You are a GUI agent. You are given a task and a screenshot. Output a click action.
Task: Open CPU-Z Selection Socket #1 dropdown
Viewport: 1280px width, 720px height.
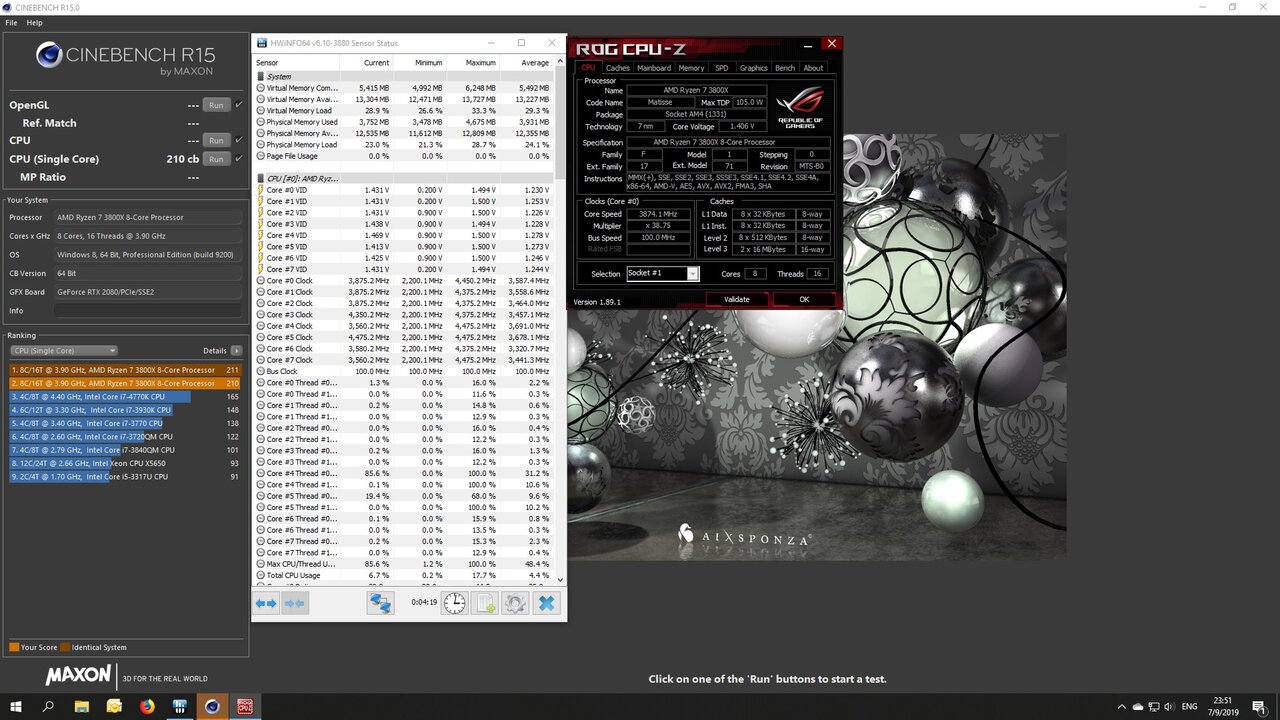click(x=662, y=273)
